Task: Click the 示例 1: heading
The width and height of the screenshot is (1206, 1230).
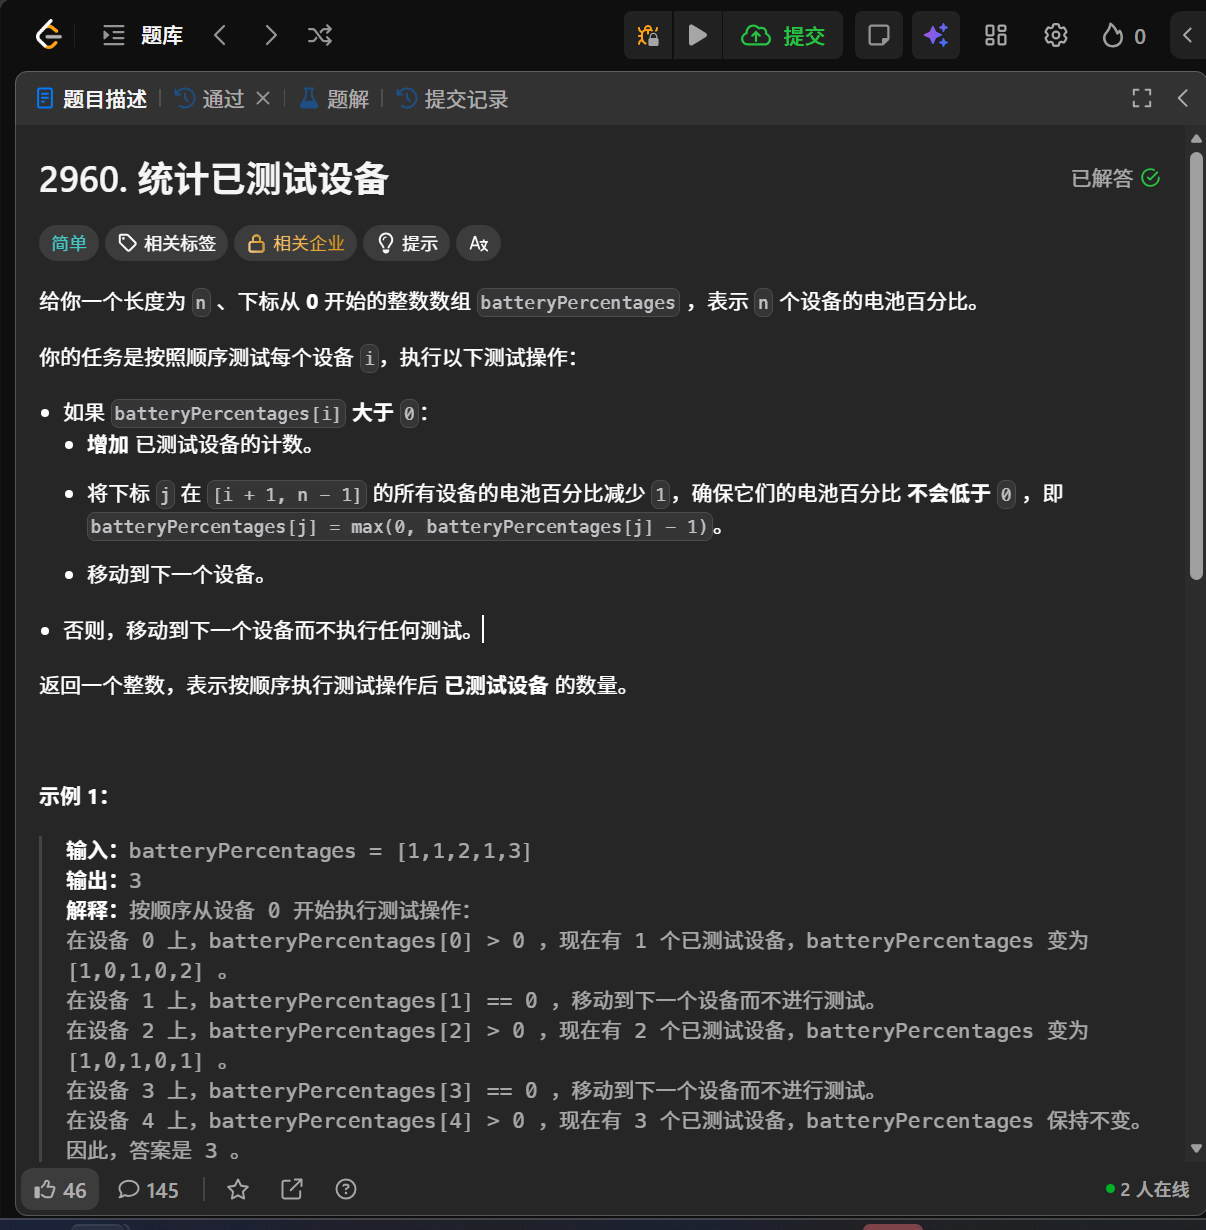Action: pyautogui.click(x=73, y=797)
